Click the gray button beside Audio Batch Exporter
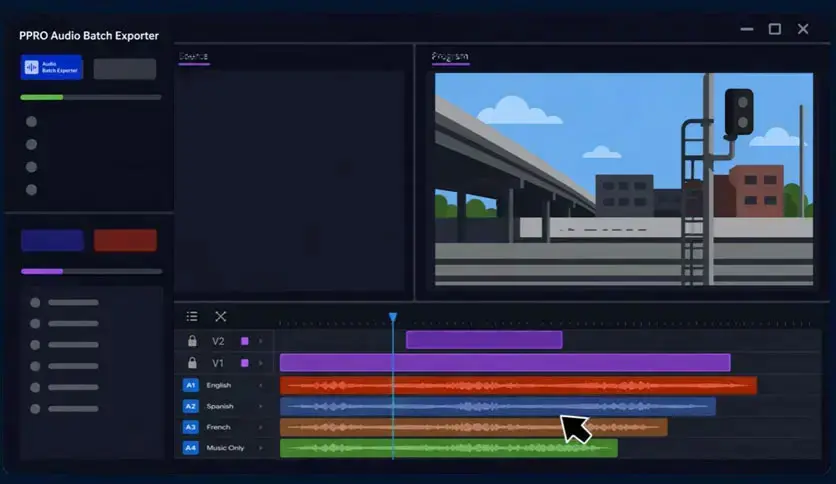Screen dimensions: 836x484 [125, 69]
